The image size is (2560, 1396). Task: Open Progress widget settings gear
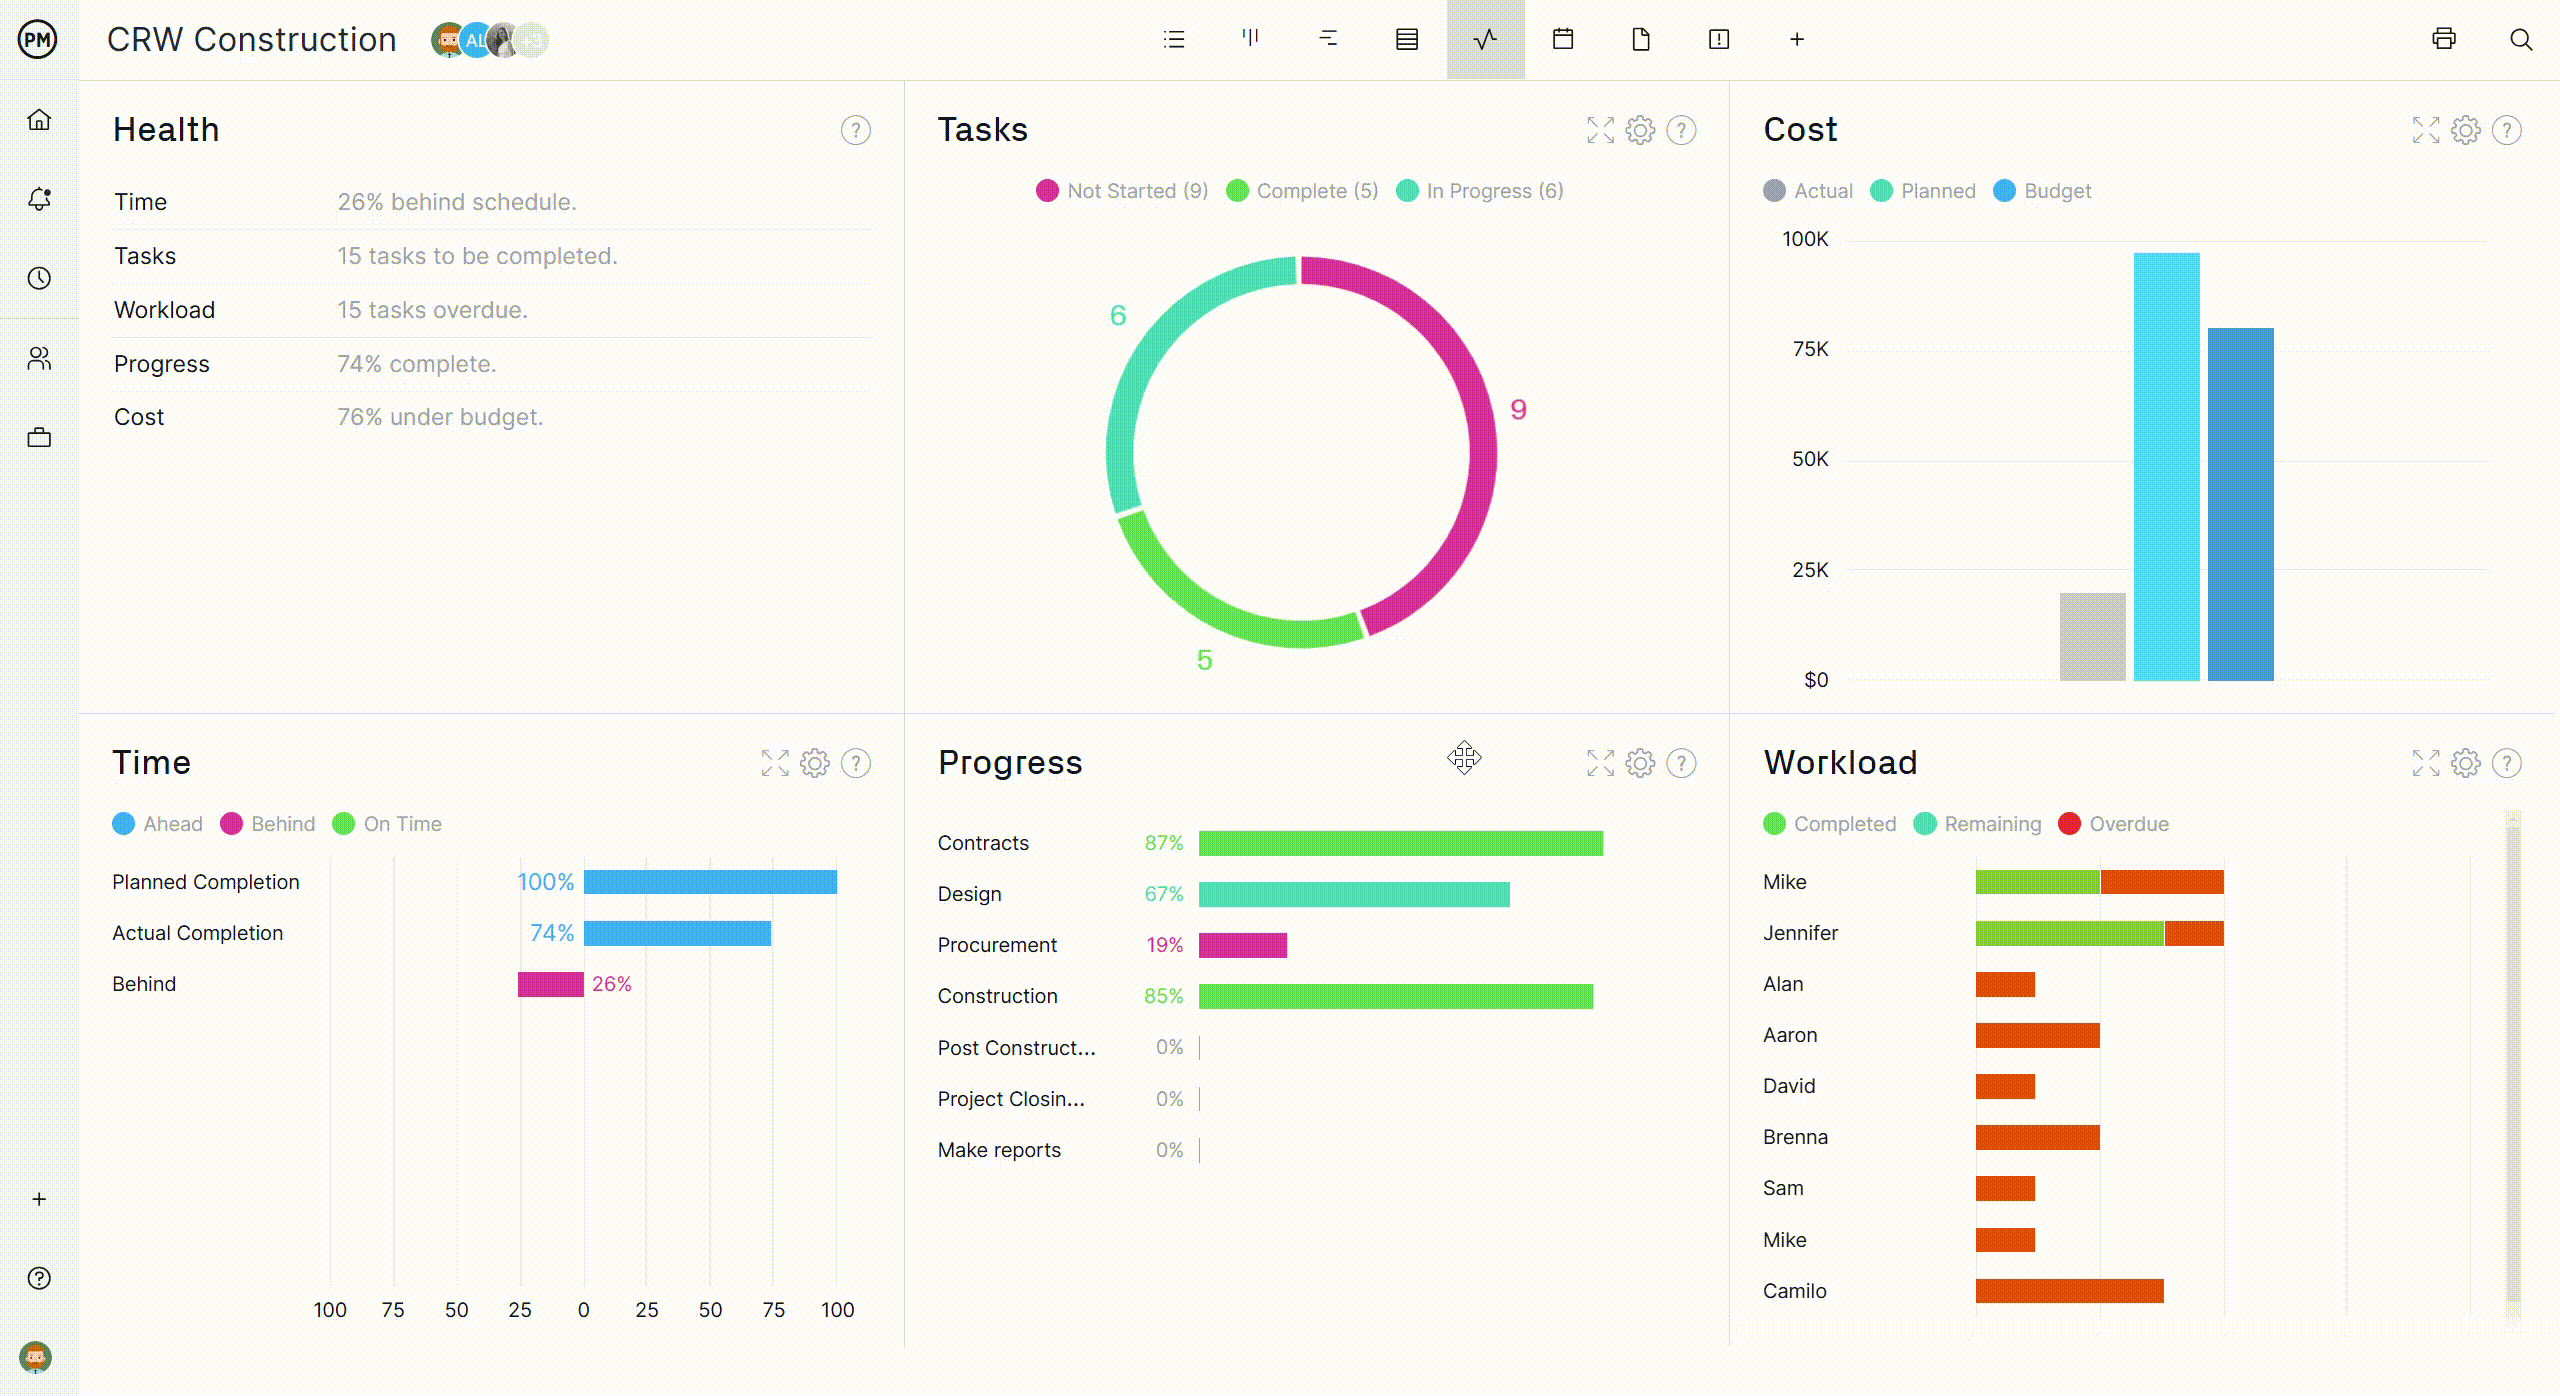tap(1640, 763)
